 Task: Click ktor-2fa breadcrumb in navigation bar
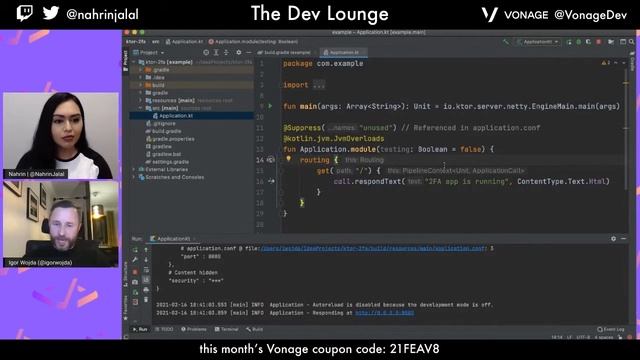pyautogui.click(x=136, y=42)
